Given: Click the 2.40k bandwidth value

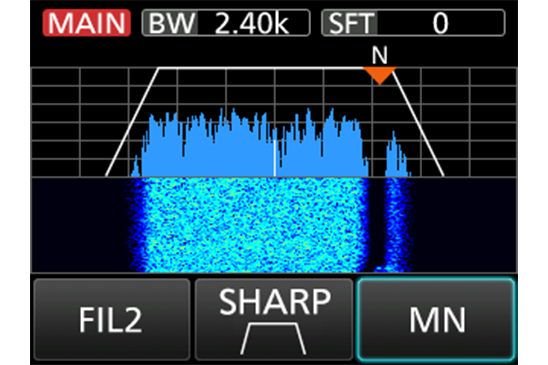Looking at the screenshot, I should click(252, 23).
